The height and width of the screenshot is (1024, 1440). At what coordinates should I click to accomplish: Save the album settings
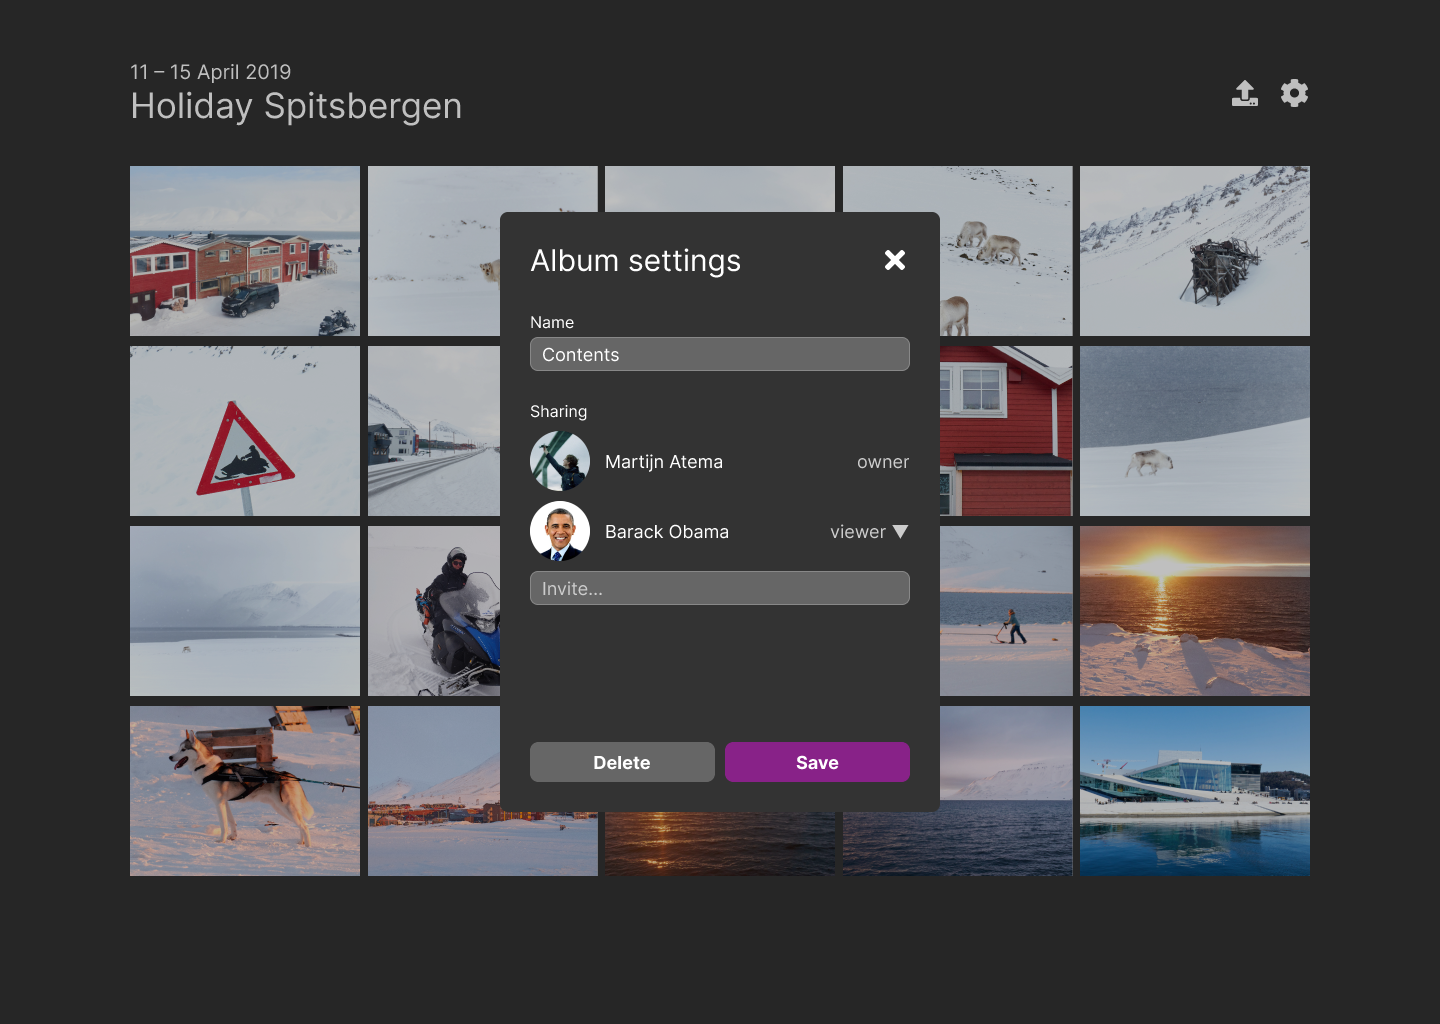817,761
